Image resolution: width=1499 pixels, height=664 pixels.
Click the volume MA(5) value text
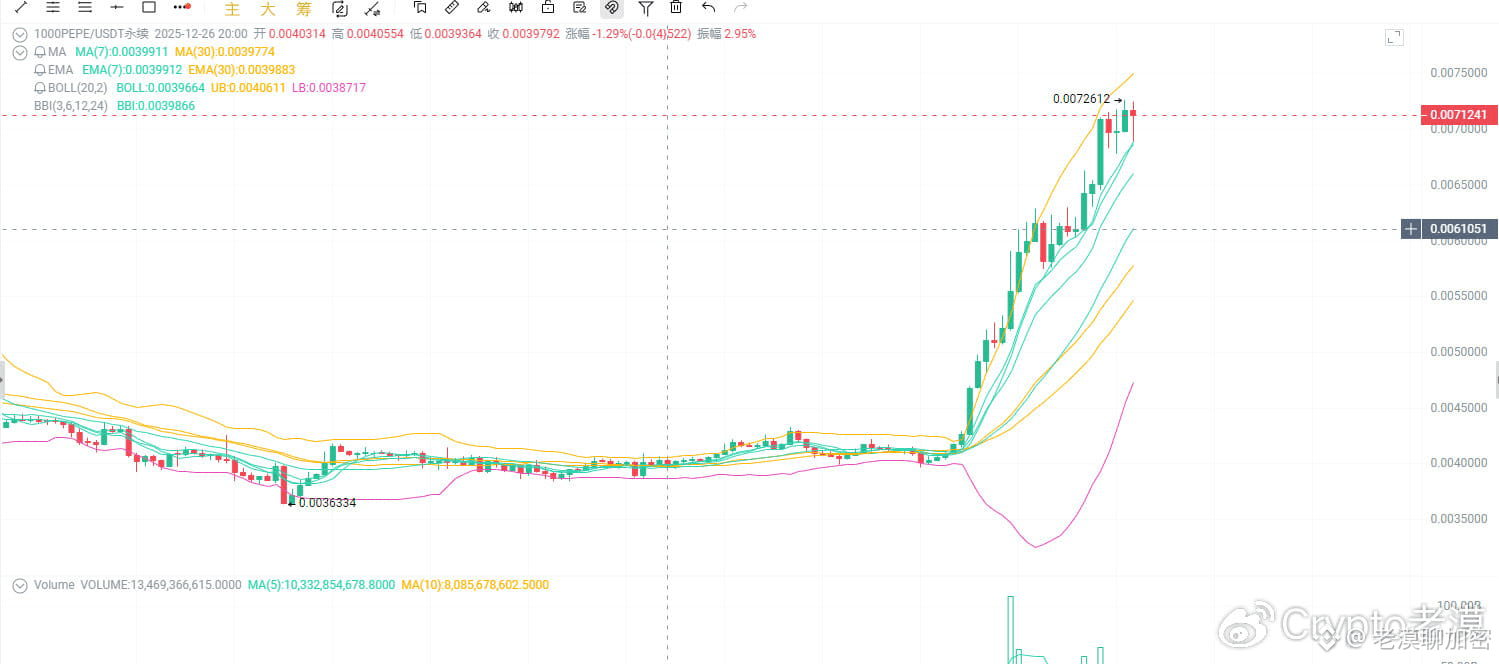(320, 585)
